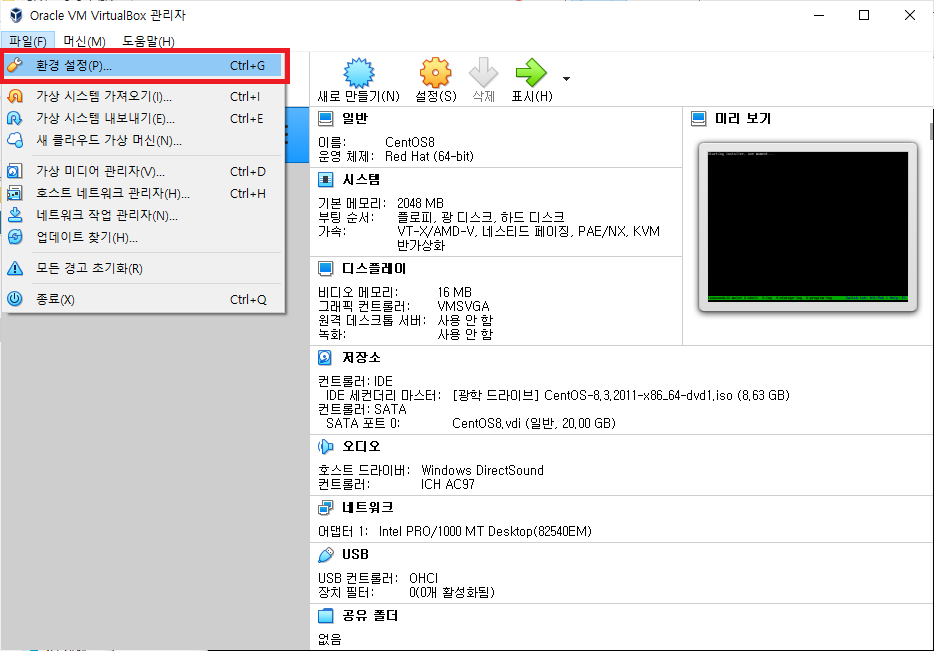
Task: Click the import appliance icon beside 가상 시스템 가져오기
Action: click(15, 96)
